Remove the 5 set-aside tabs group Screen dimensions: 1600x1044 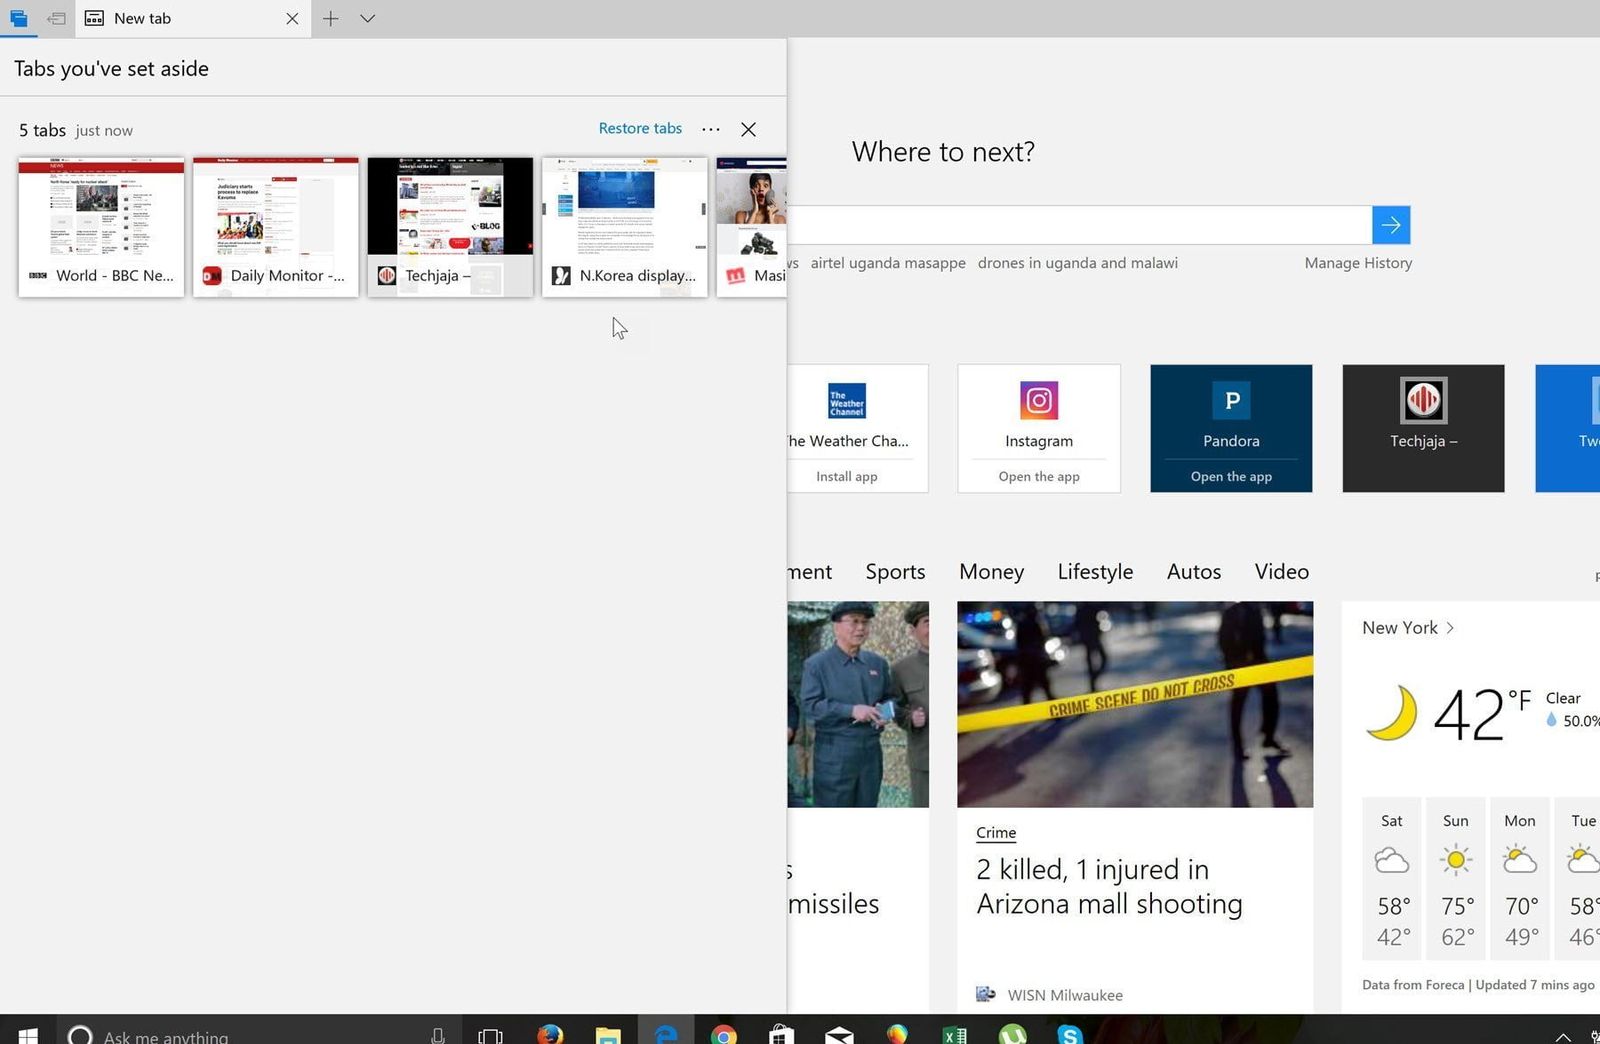coord(748,129)
